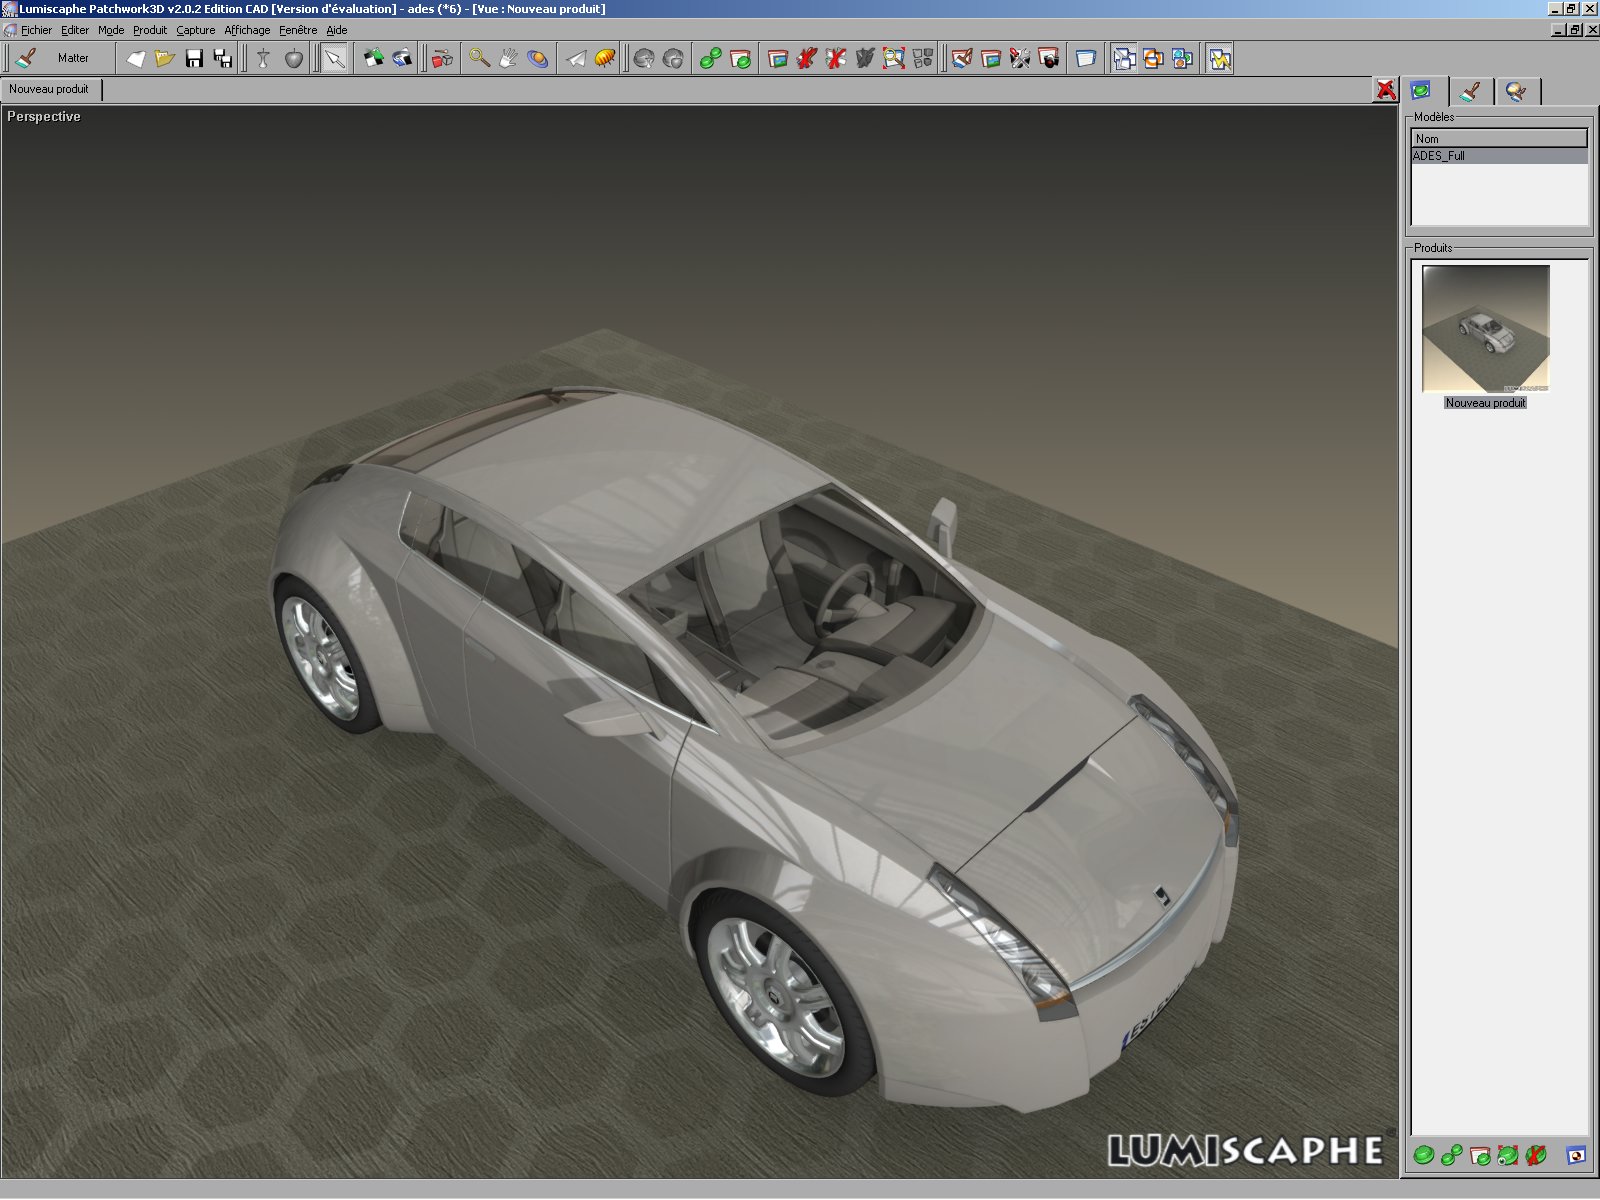1600x1200 pixels.
Task: Click the two green buttons toolbar icon
Action: point(711,58)
